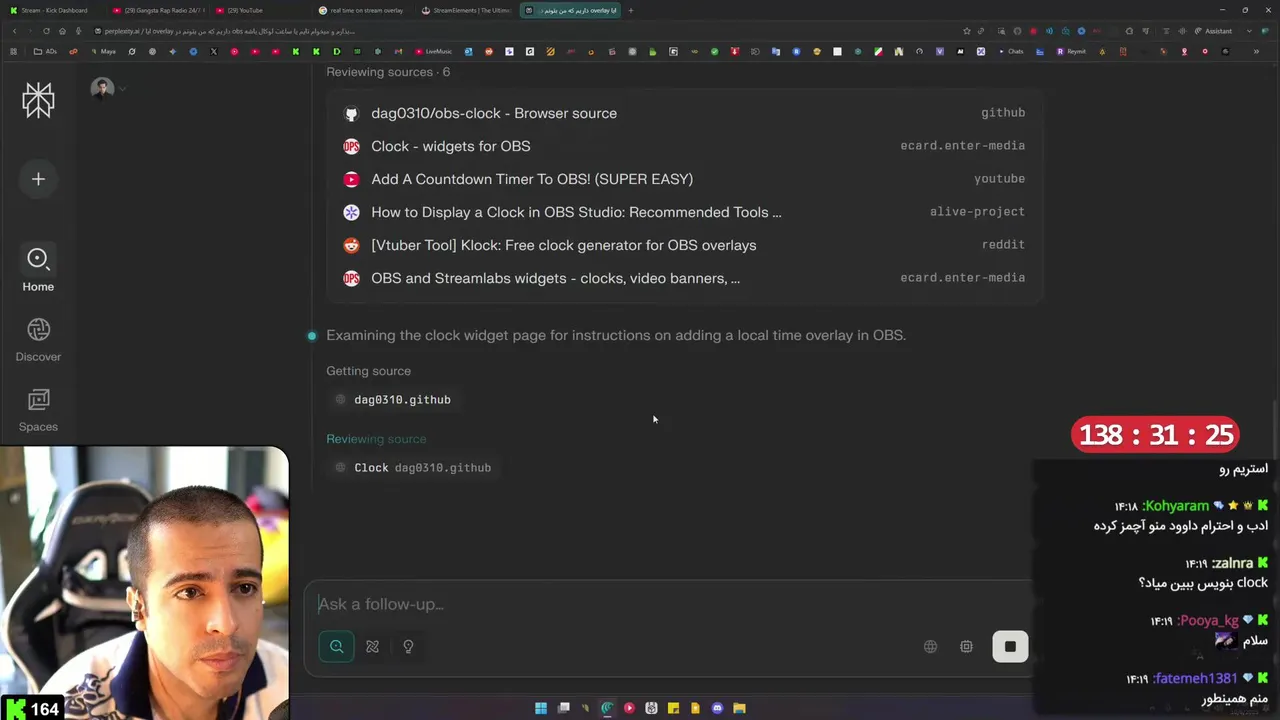Open File Explorer from the taskbar
The width and height of the screenshot is (1280, 720).
pos(739,708)
